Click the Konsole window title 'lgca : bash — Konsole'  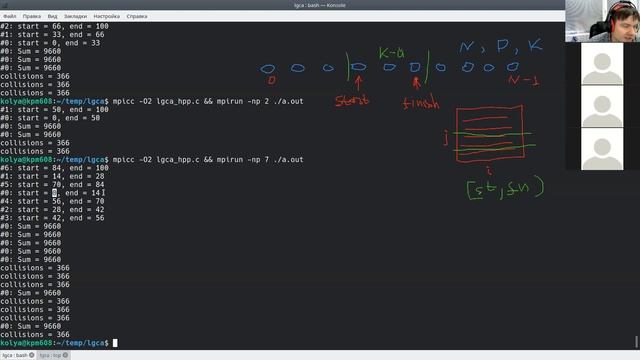click(x=320, y=5)
